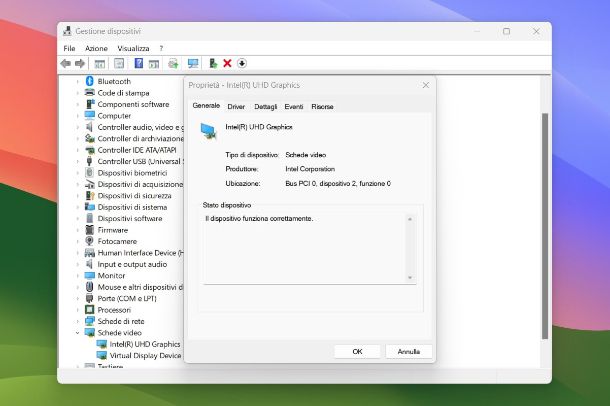
Task: Select the Generale tab
Action: click(206, 105)
